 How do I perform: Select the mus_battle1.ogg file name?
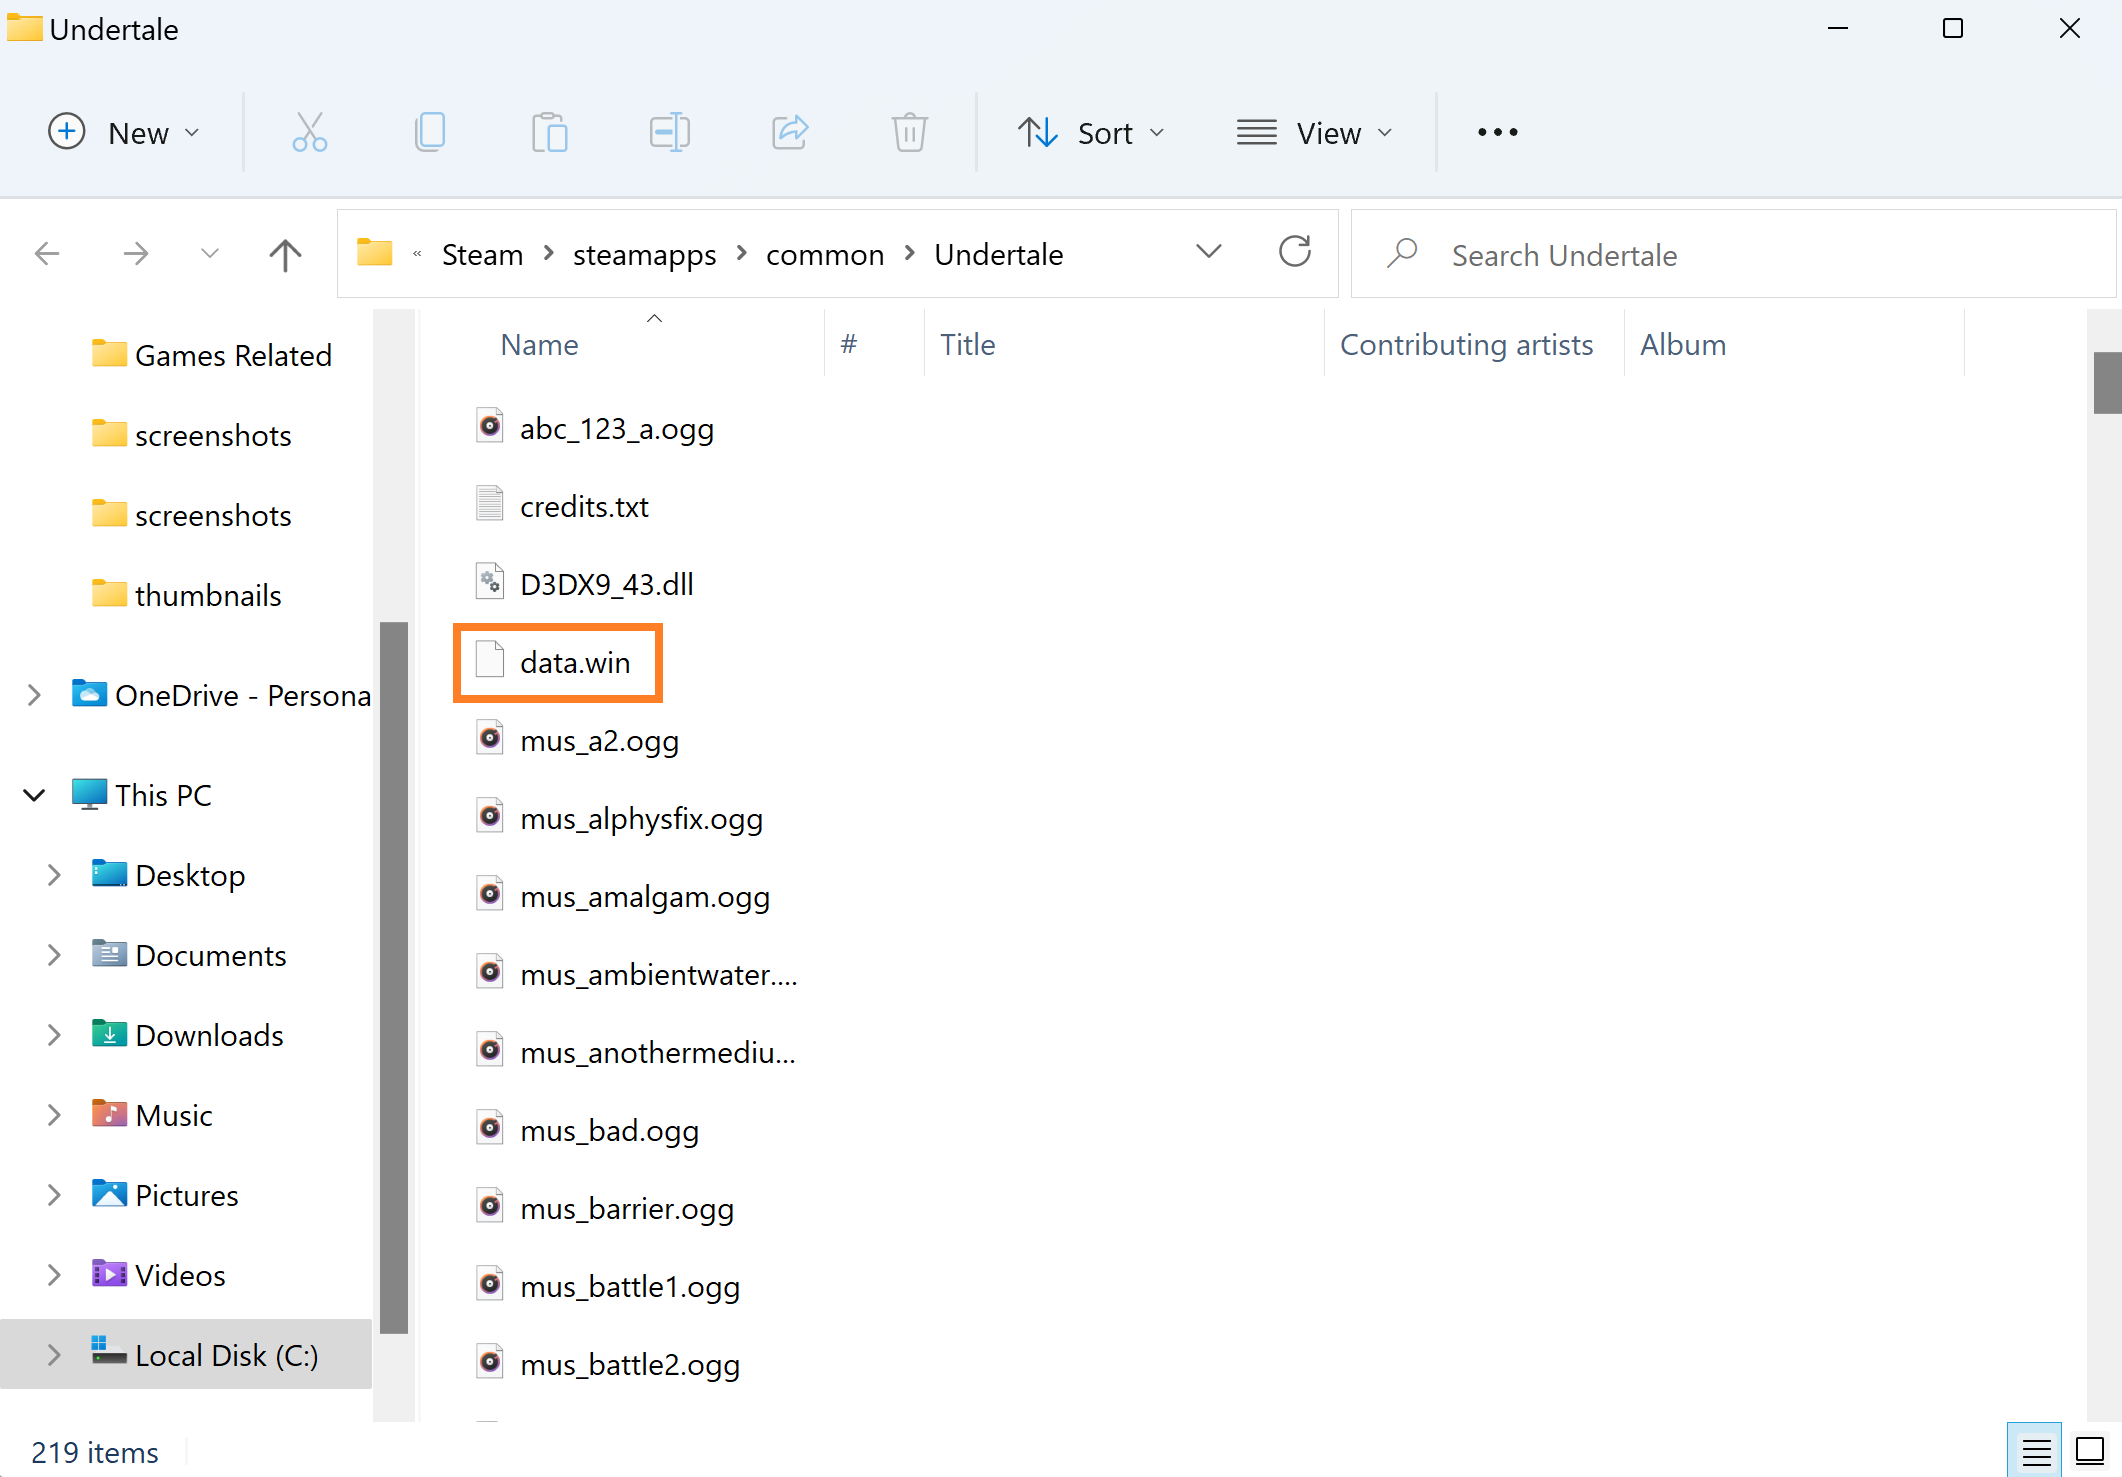[x=630, y=1287]
